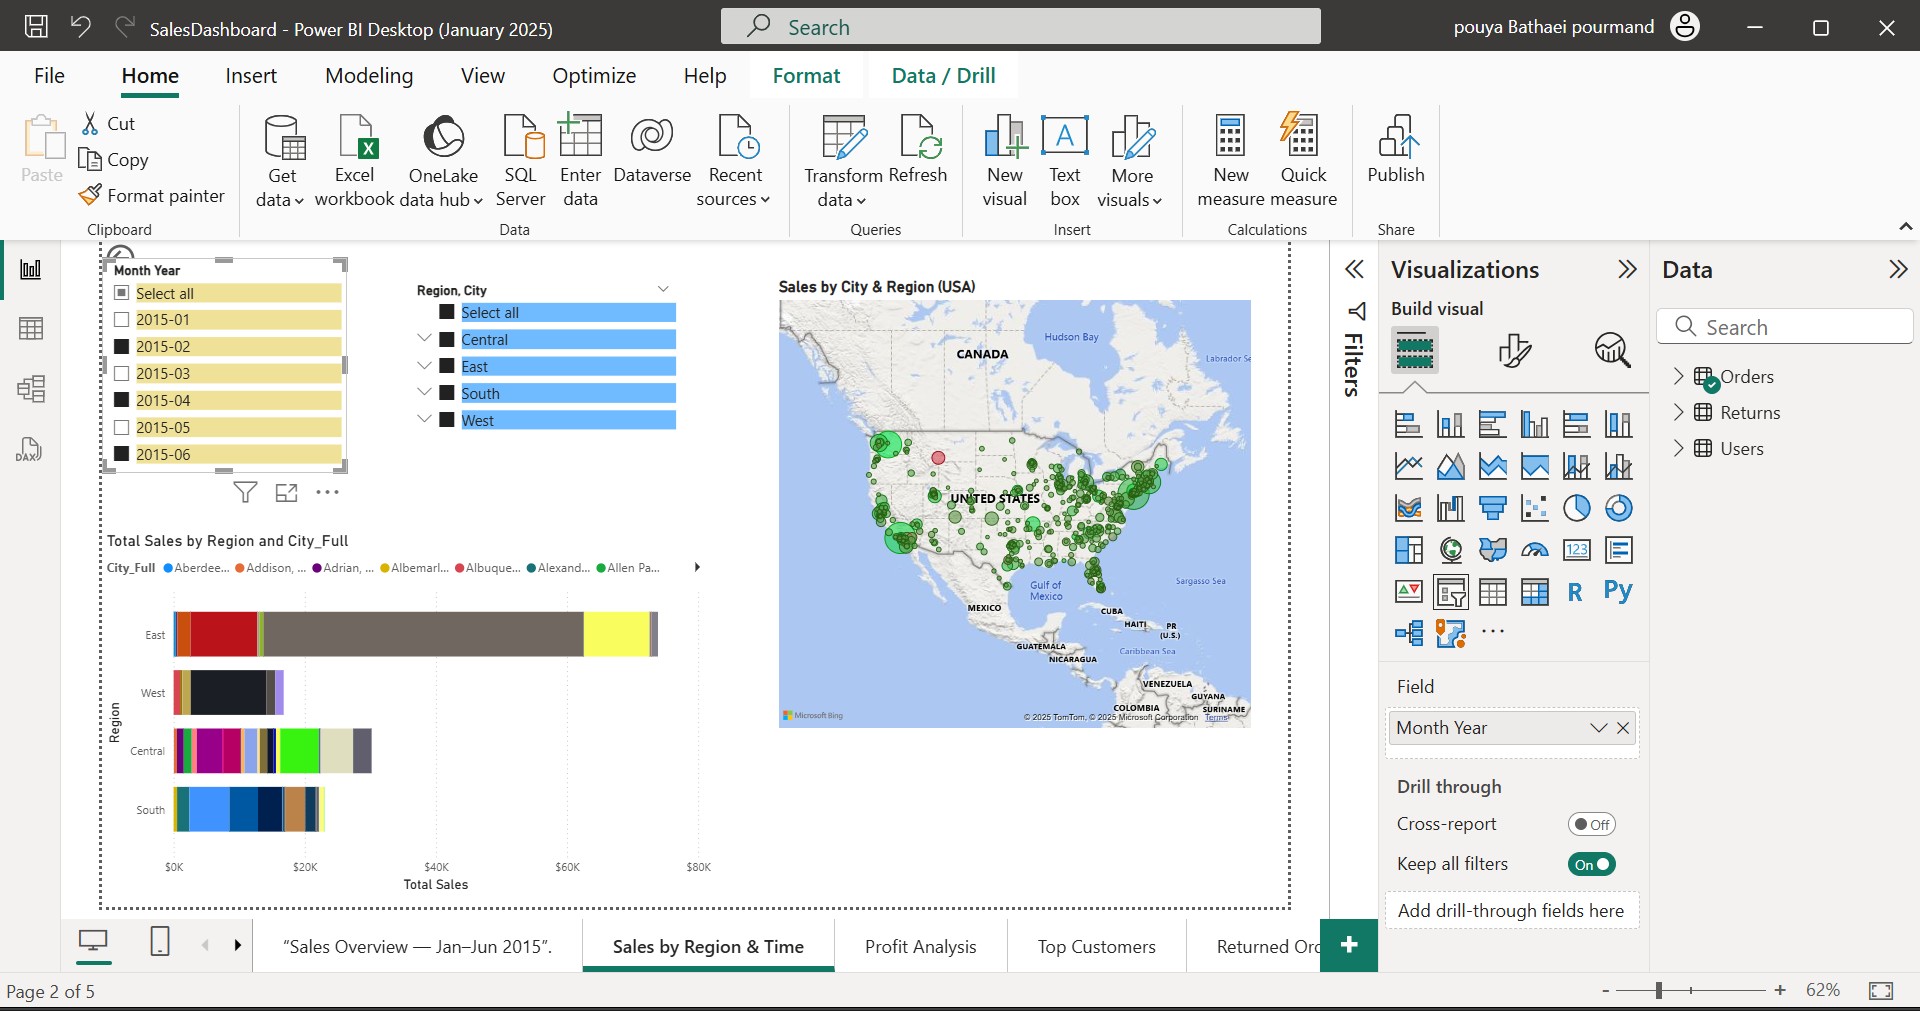Expand the Filters pane
The width and height of the screenshot is (1920, 1011).
click(x=1354, y=269)
